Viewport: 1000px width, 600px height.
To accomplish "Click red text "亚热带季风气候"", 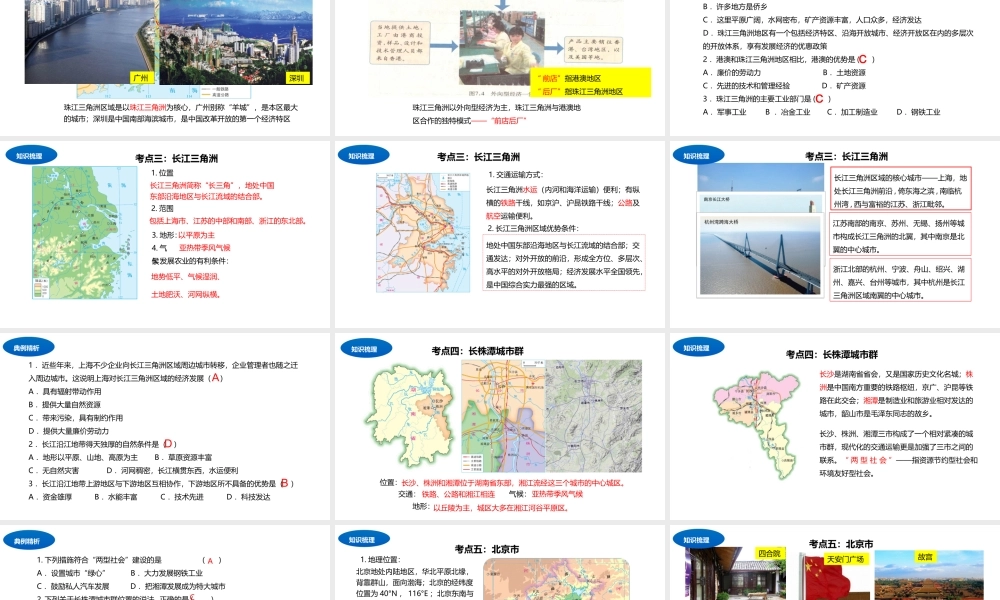I will click(x=205, y=248).
